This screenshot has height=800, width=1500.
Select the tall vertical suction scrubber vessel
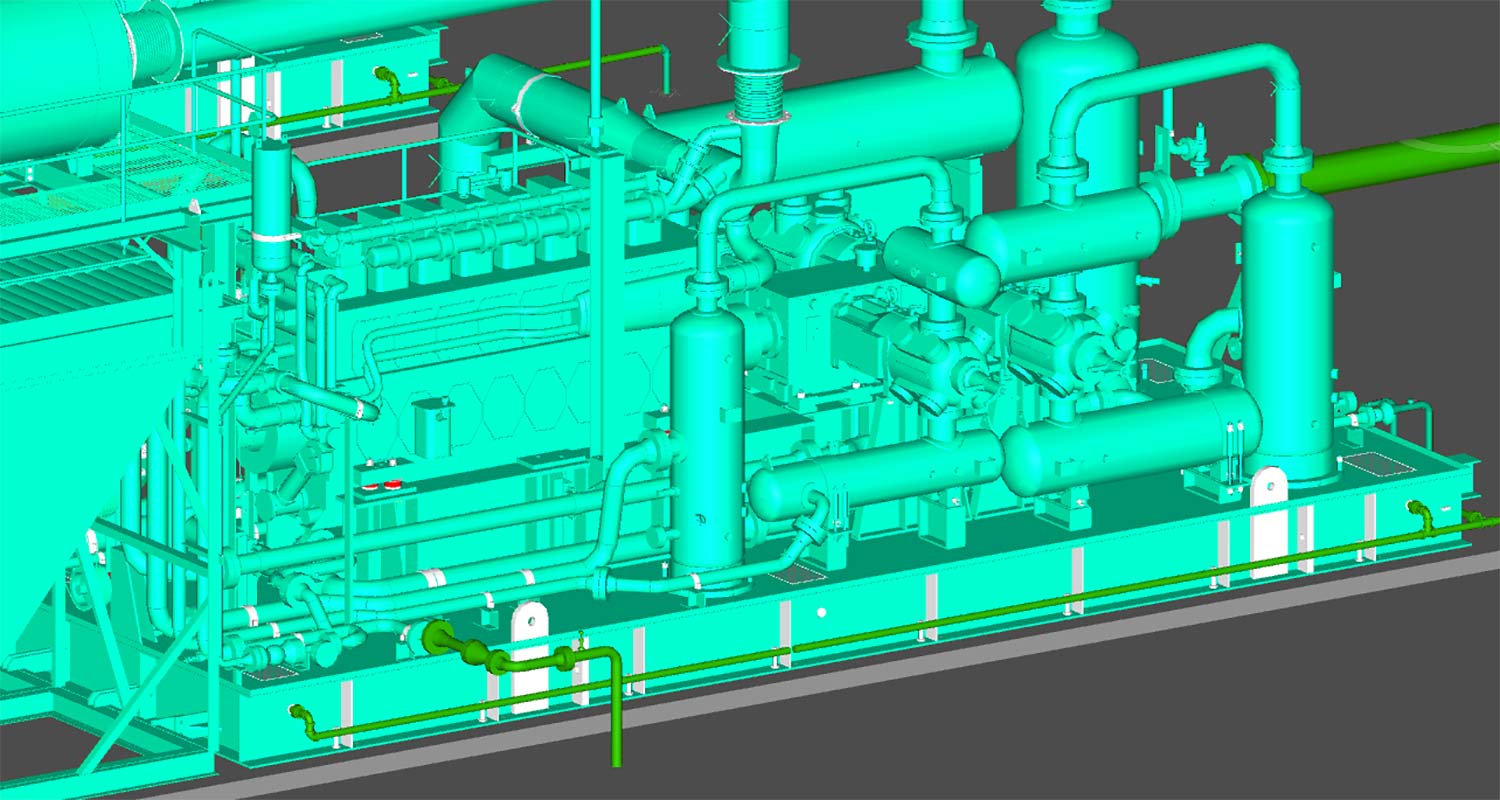click(712, 430)
